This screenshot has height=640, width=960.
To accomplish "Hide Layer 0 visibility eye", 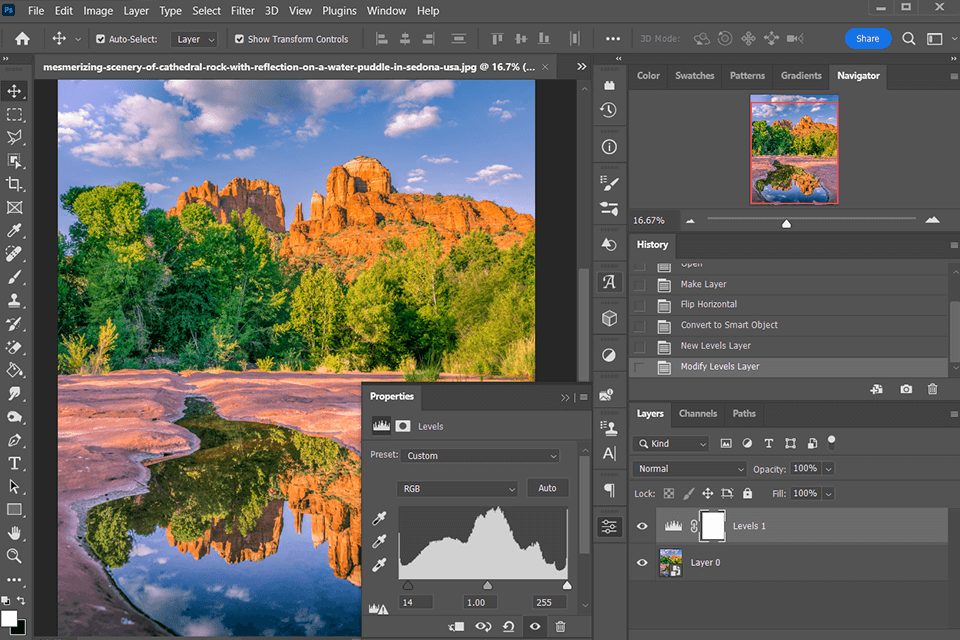I will [x=642, y=563].
